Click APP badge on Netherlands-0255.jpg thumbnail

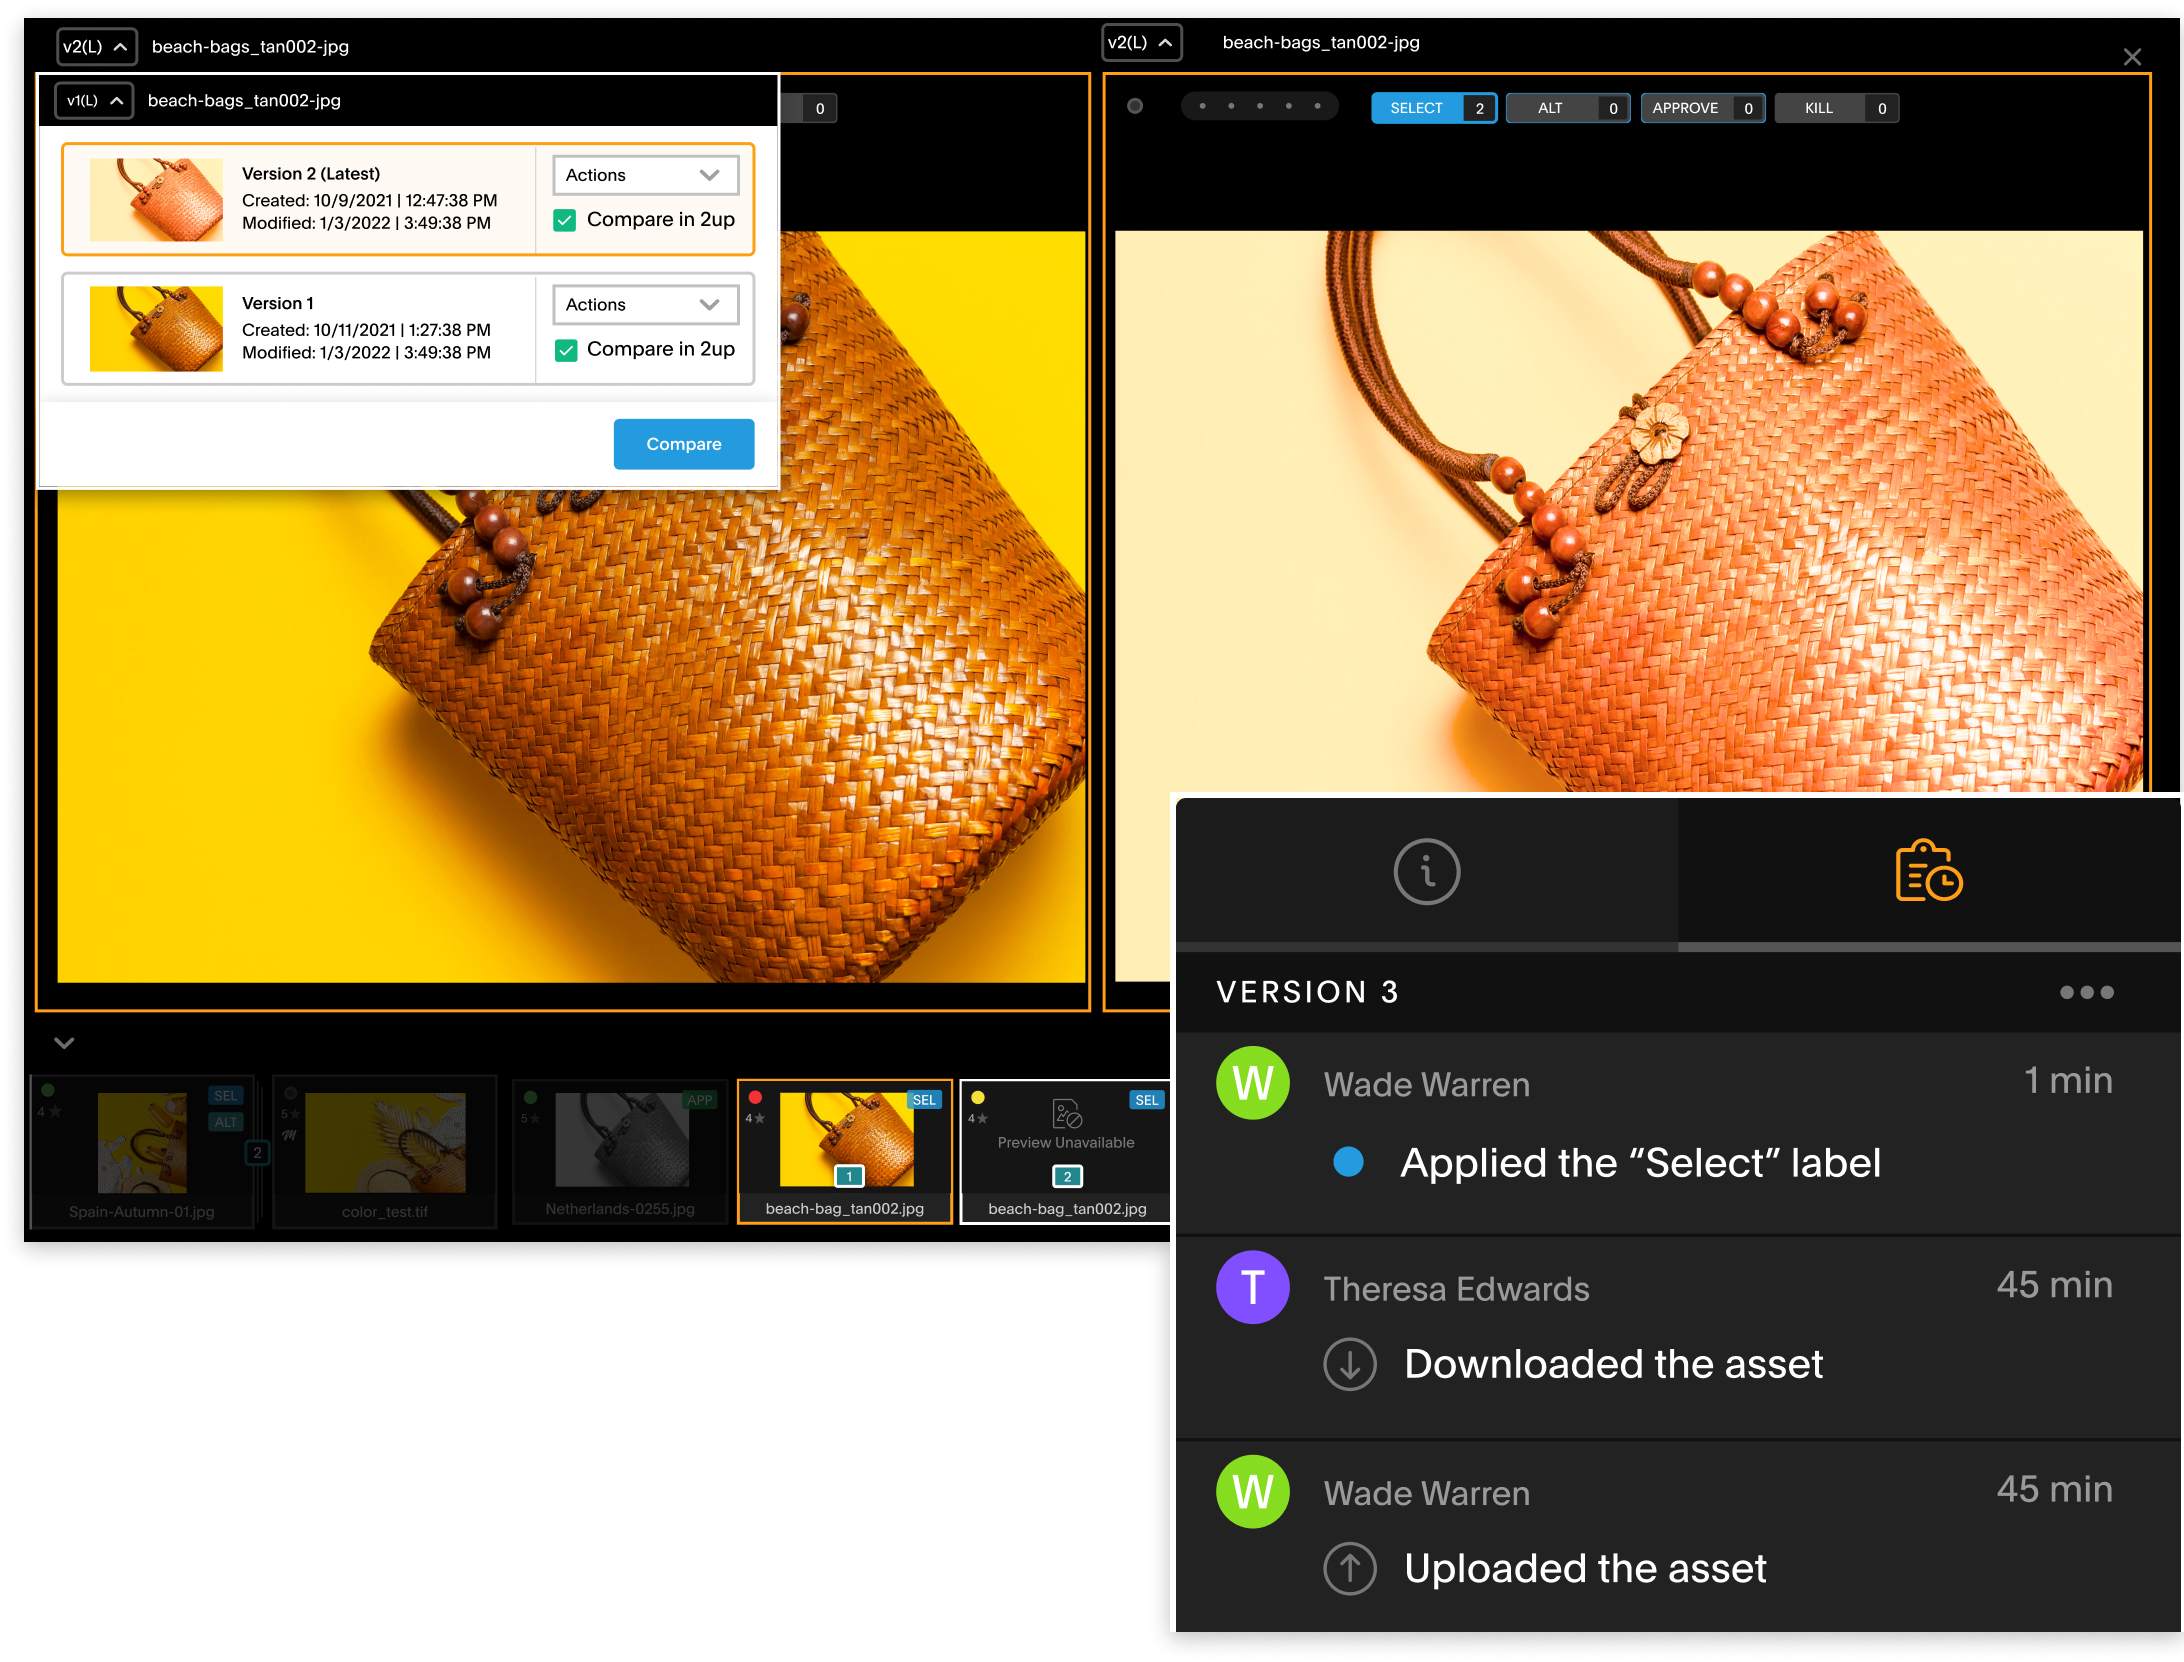pos(700,1100)
